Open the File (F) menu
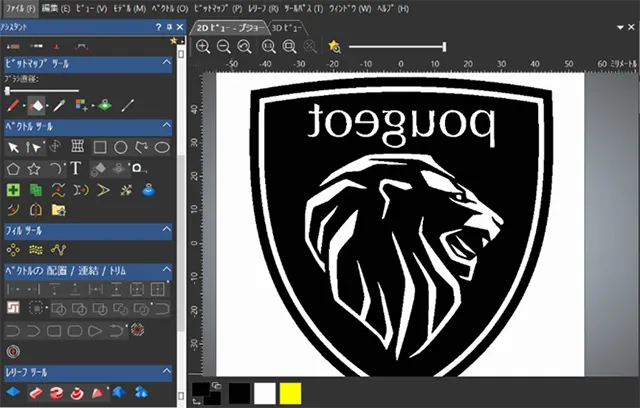Image resolution: width=640 pixels, height=408 pixels. coord(18,8)
